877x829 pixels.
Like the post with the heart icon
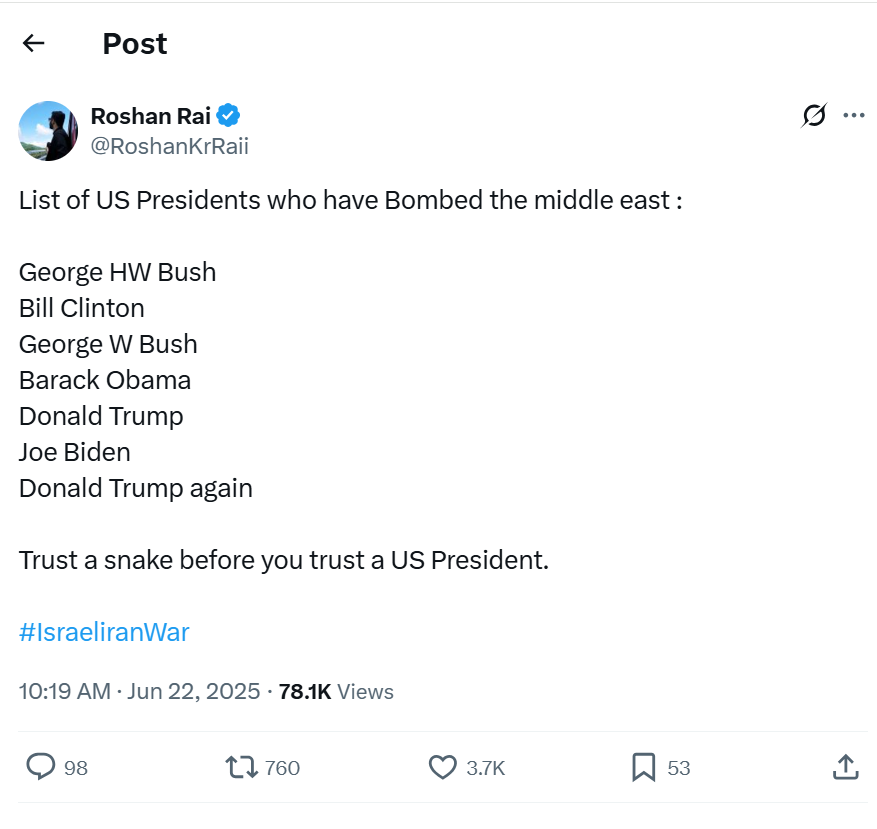click(x=442, y=767)
